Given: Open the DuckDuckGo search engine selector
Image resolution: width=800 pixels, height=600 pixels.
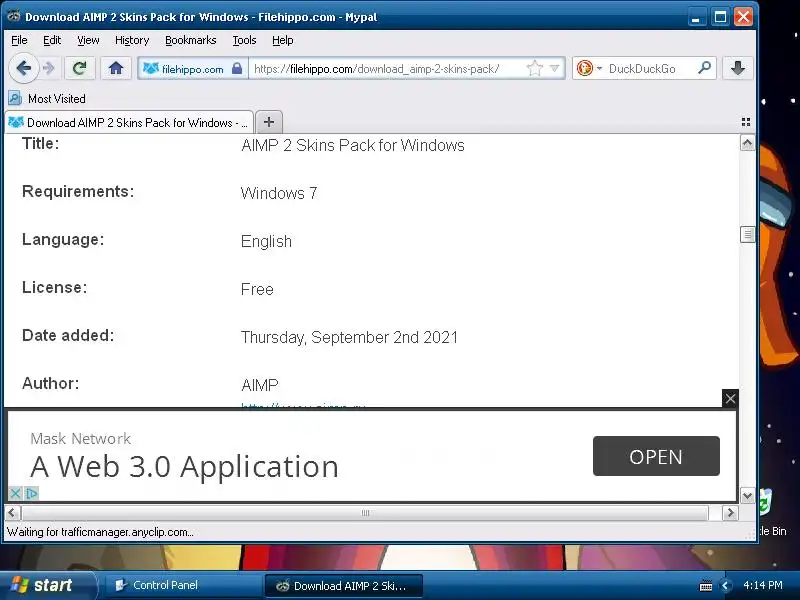Looking at the screenshot, I should tap(589, 68).
